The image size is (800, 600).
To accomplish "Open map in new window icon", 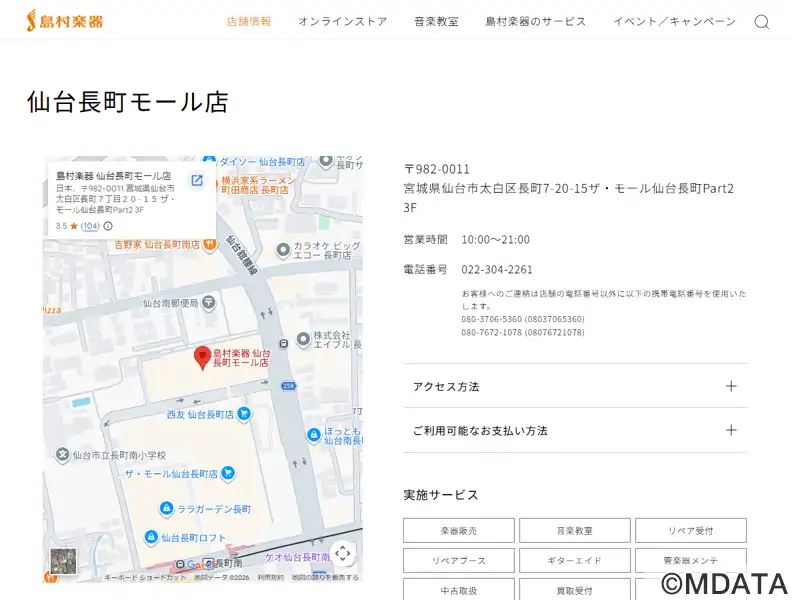I will click(197, 181).
